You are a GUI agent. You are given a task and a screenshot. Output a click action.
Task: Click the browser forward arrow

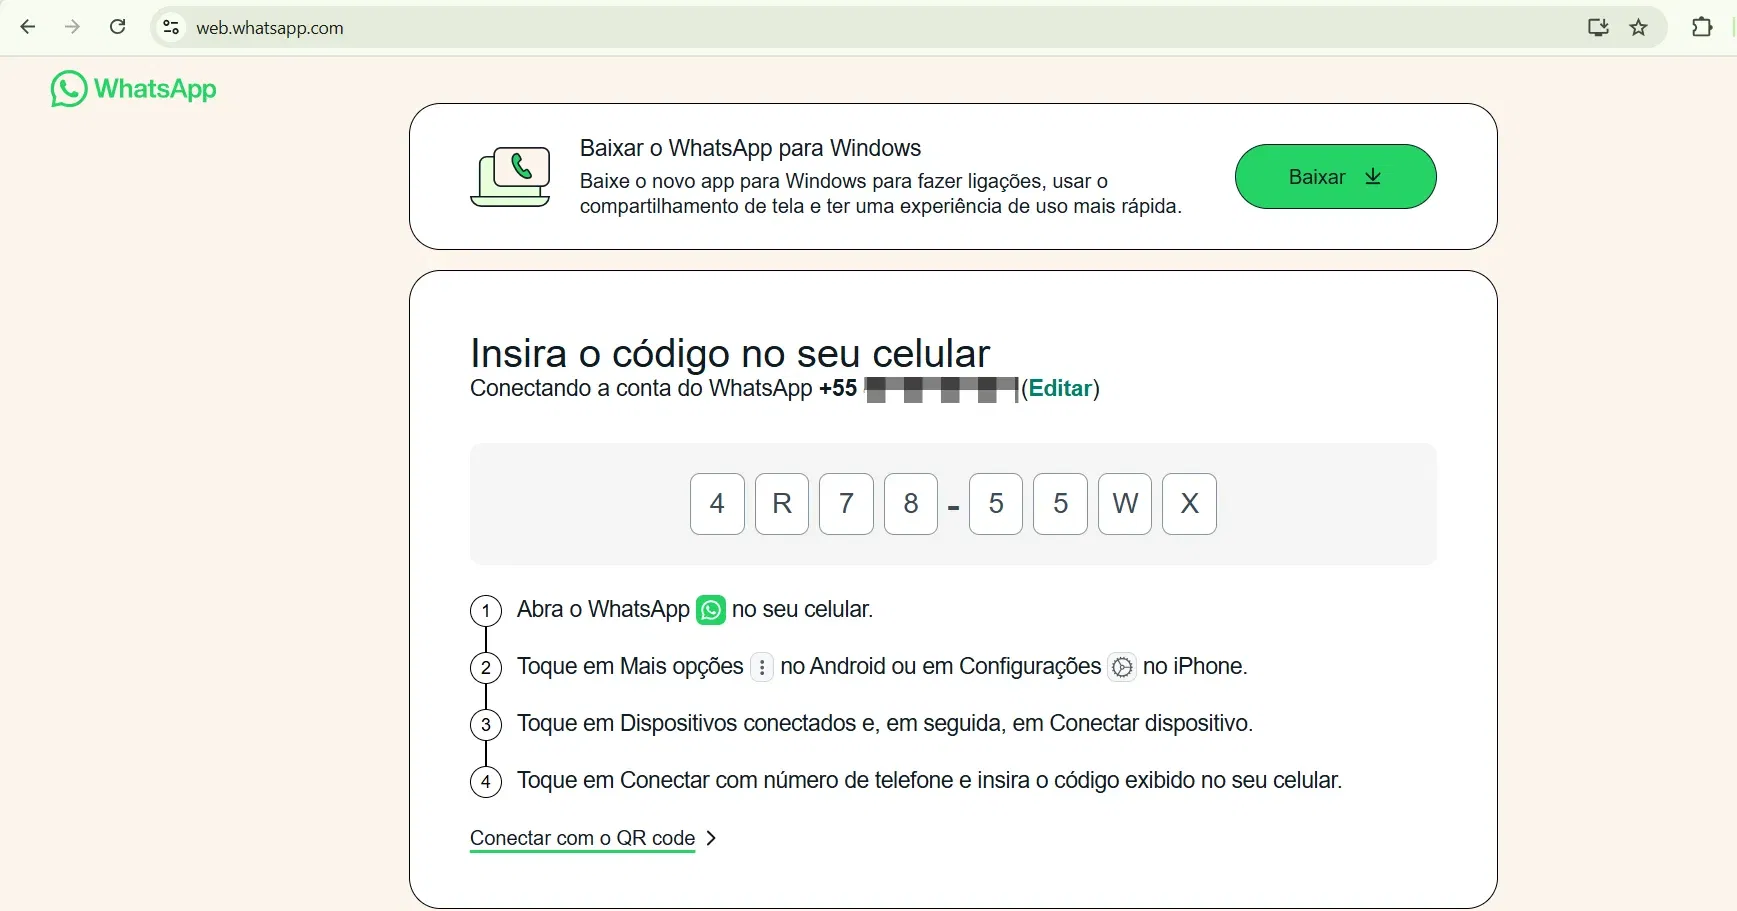[x=72, y=27]
